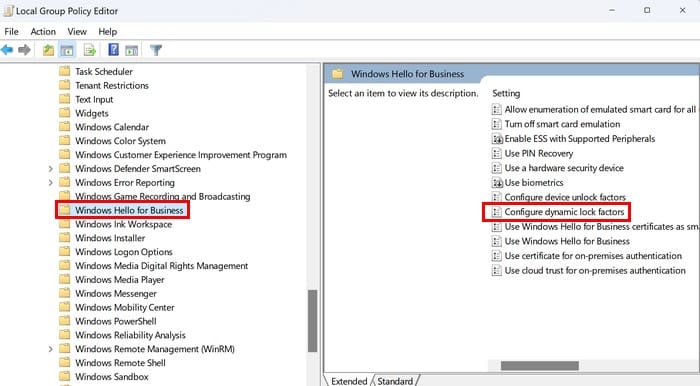The height and width of the screenshot is (386, 700).
Task: Click the tree pane vertical scrollbar thumb
Action: point(312,321)
